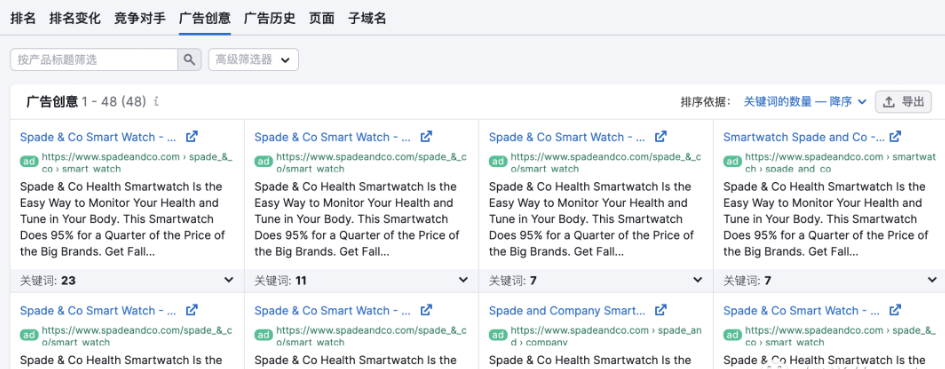
Task: Click the spadeandco.com › smartwatch URL text
Action: [841, 162]
